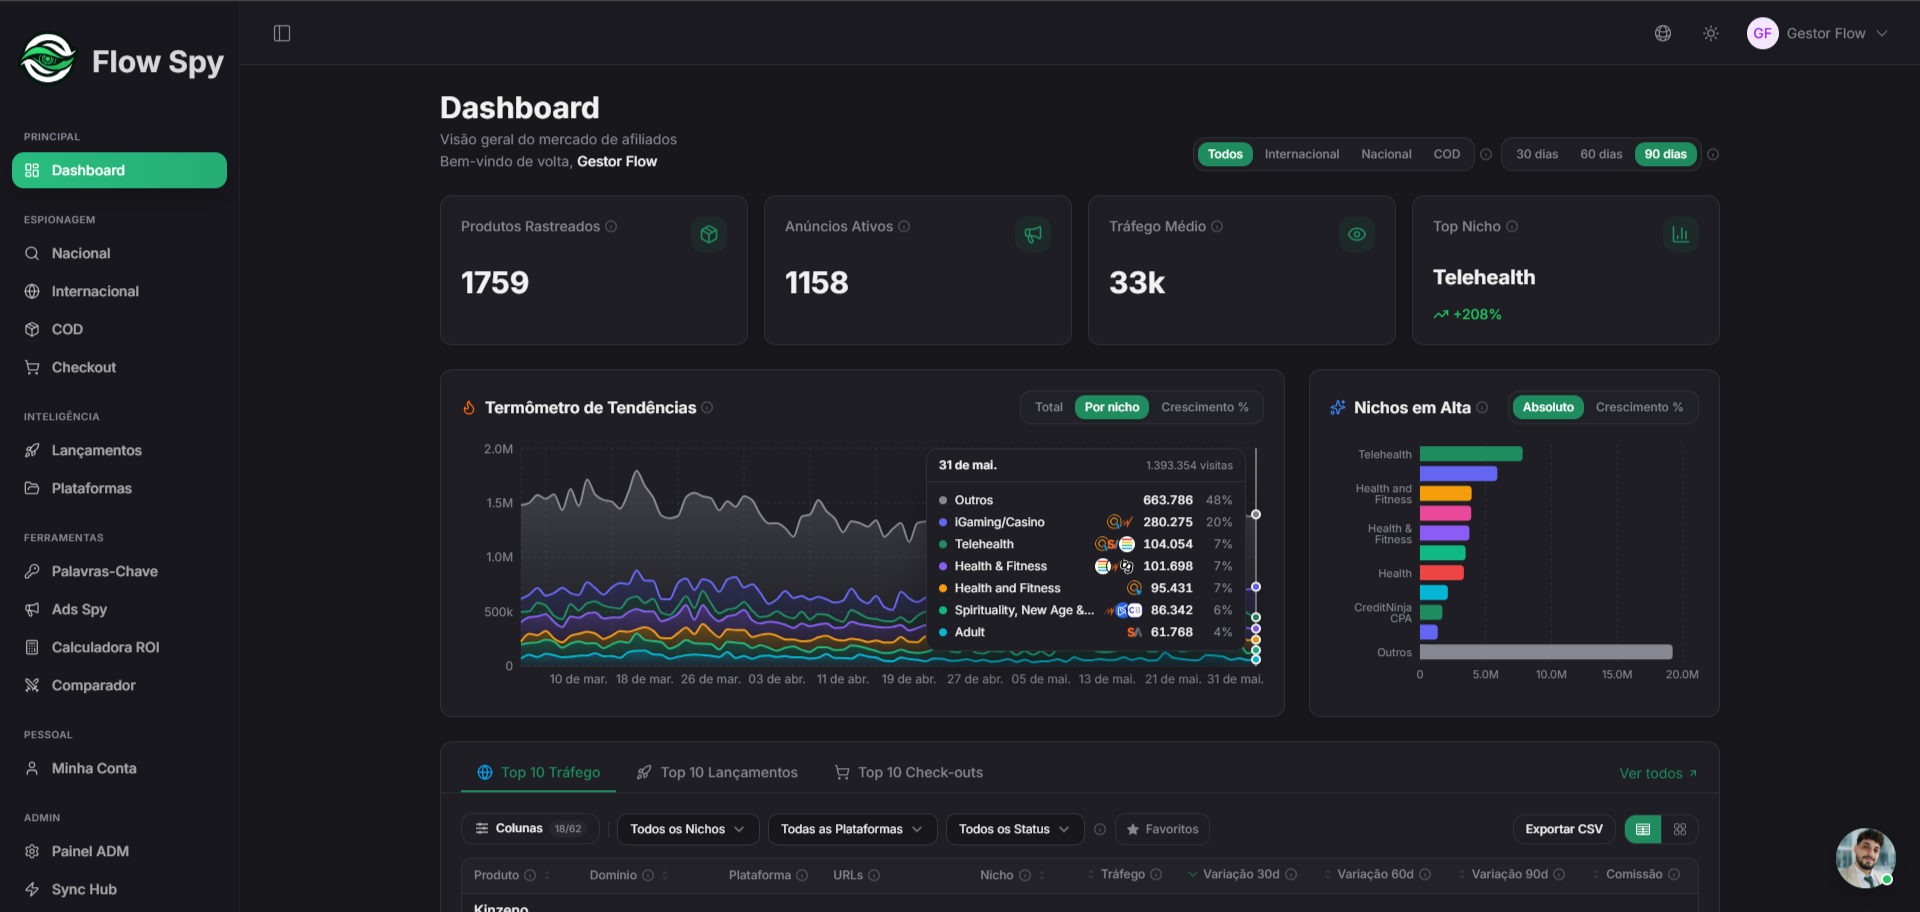Collapse the sidebar panel icon
Viewport: 1920px width, 912px height.
[282, 34]
